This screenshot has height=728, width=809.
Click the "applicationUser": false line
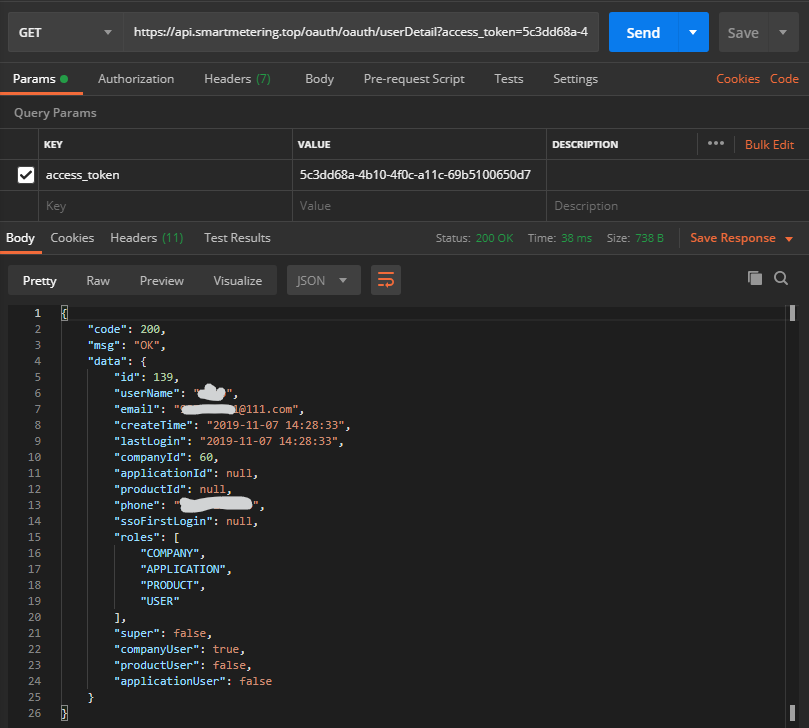pos(193,681)
